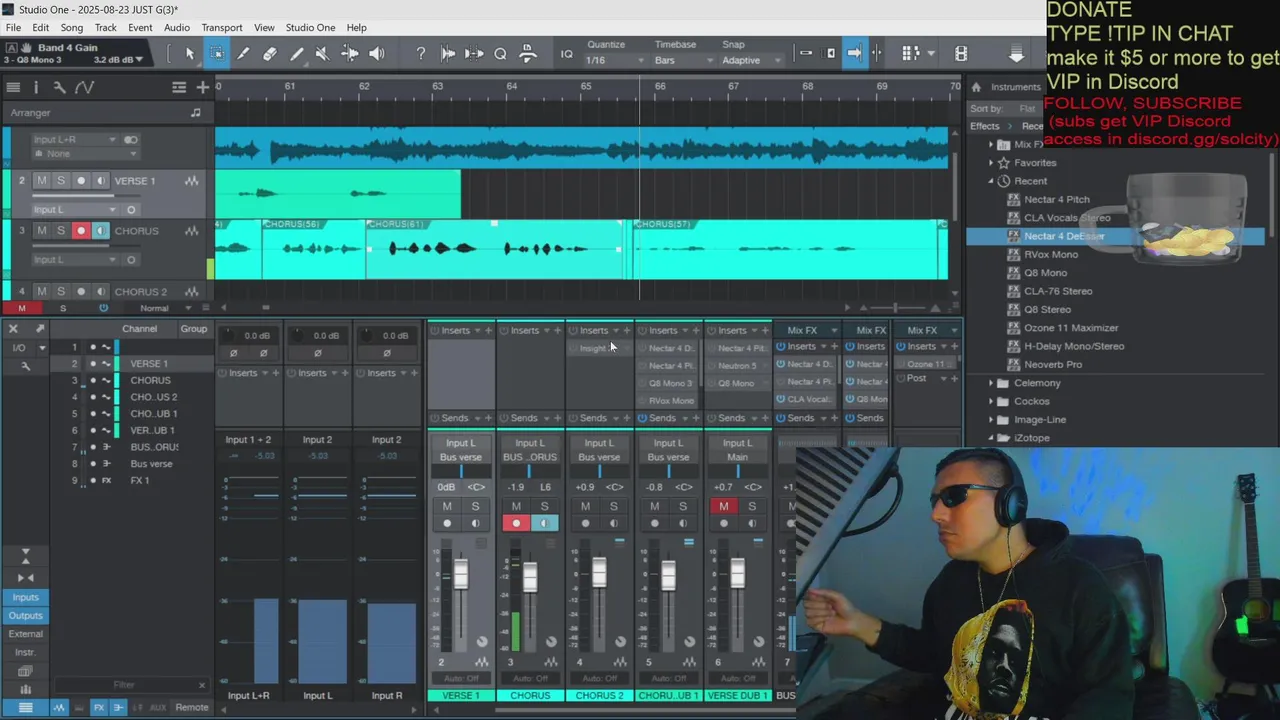Open the I/O dropdown arrow in mixer
This screenshot has width=1280, height=720.
tap(42, 348)
